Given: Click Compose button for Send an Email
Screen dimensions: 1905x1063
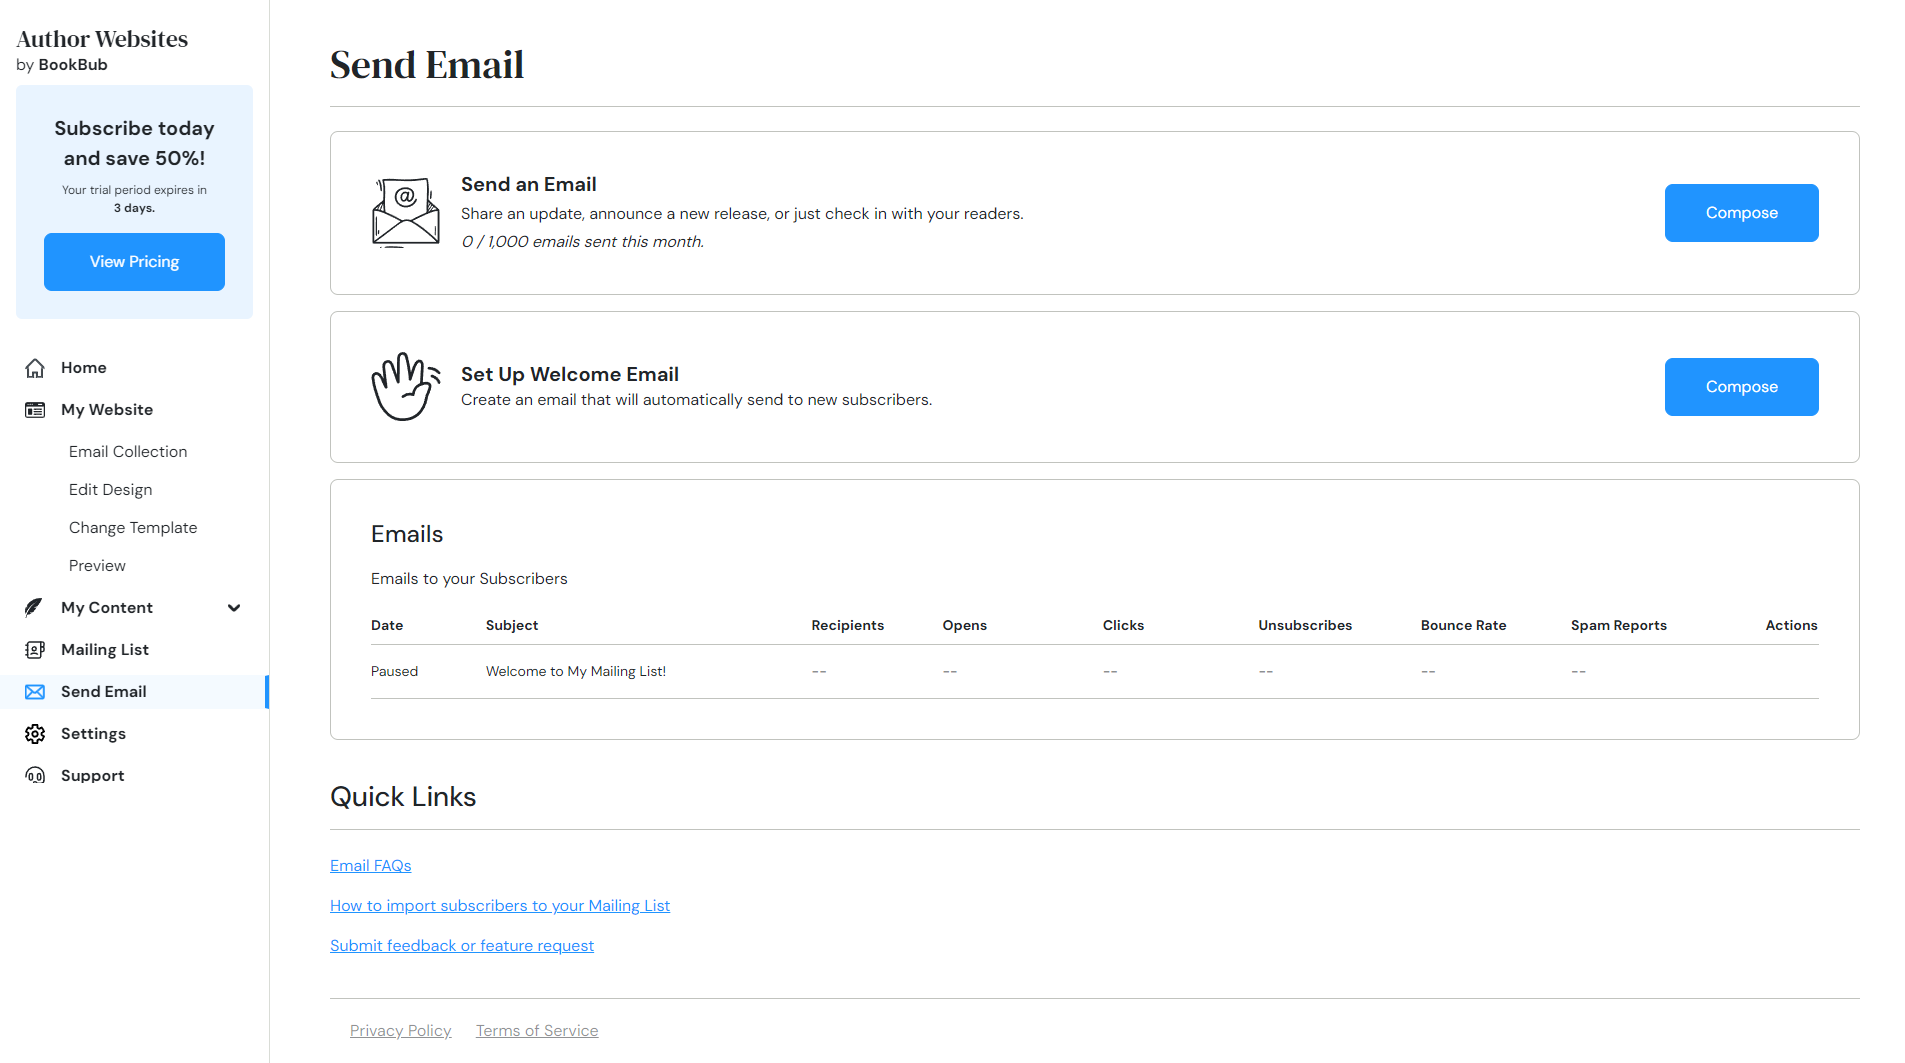Looking at the screenshot, I should pyautogui.click(x=1741, y=213).
